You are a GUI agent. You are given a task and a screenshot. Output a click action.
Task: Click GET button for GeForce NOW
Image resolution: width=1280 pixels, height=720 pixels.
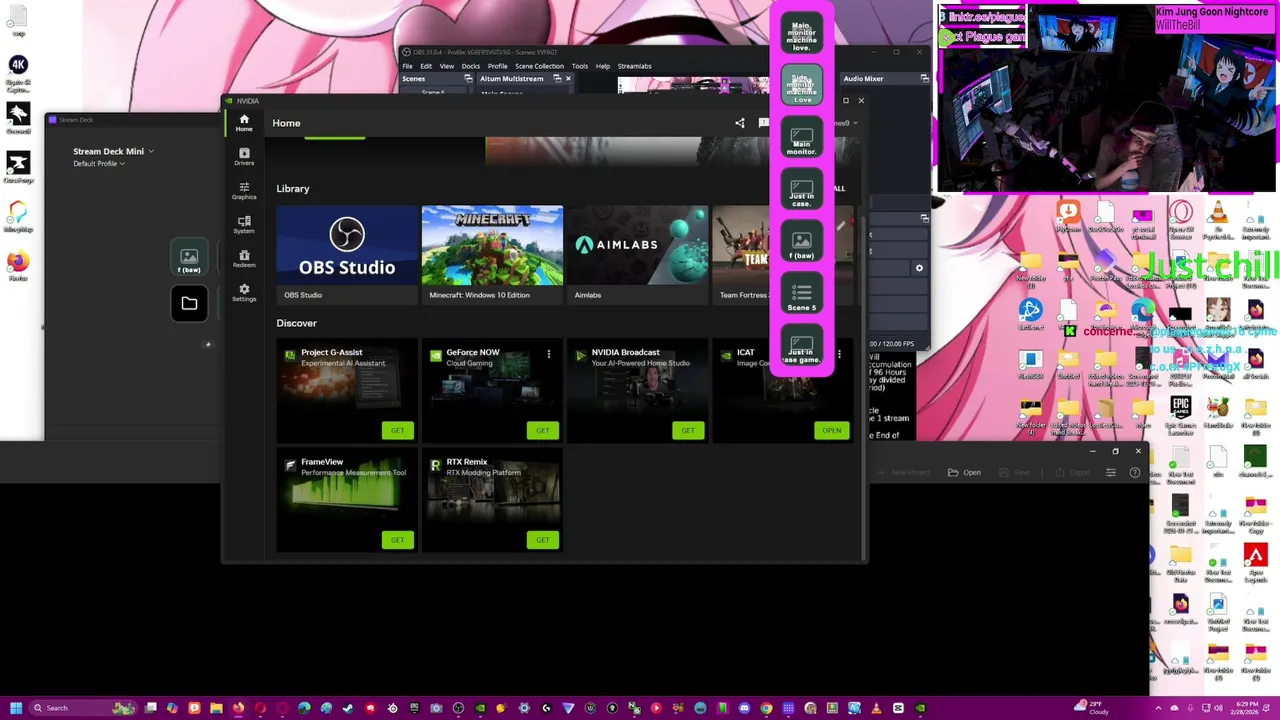[x=542, y=430]
